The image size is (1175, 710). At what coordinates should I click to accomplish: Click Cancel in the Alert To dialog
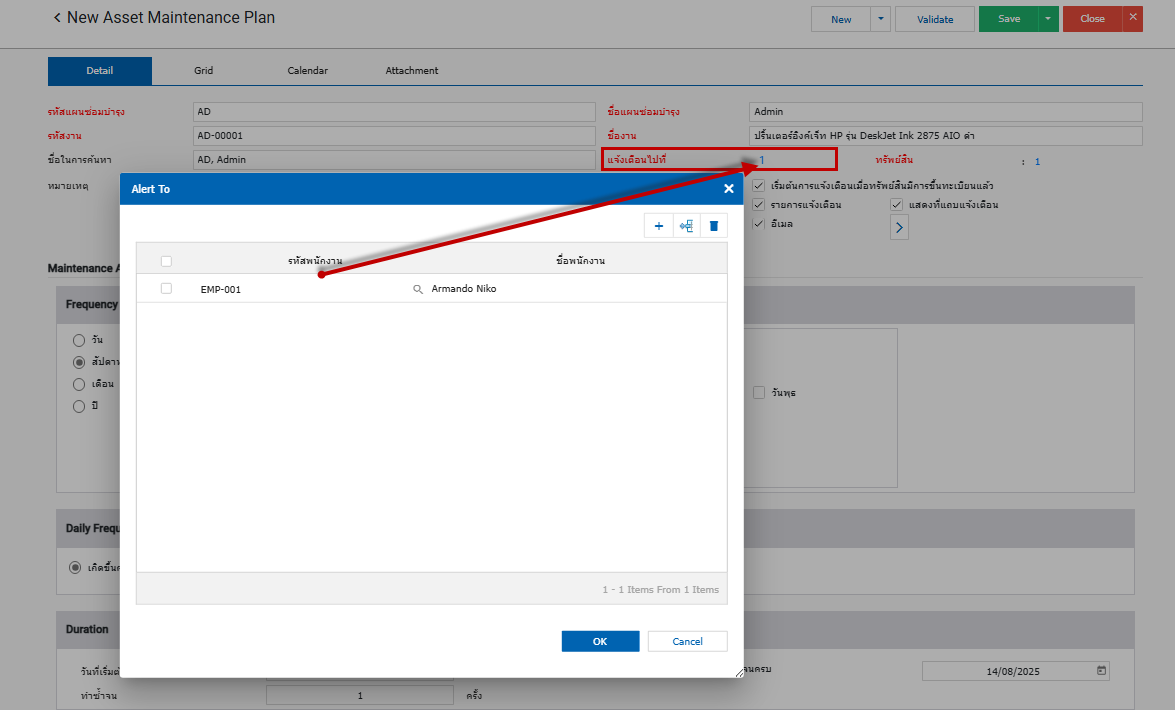(x=687, y=642)
